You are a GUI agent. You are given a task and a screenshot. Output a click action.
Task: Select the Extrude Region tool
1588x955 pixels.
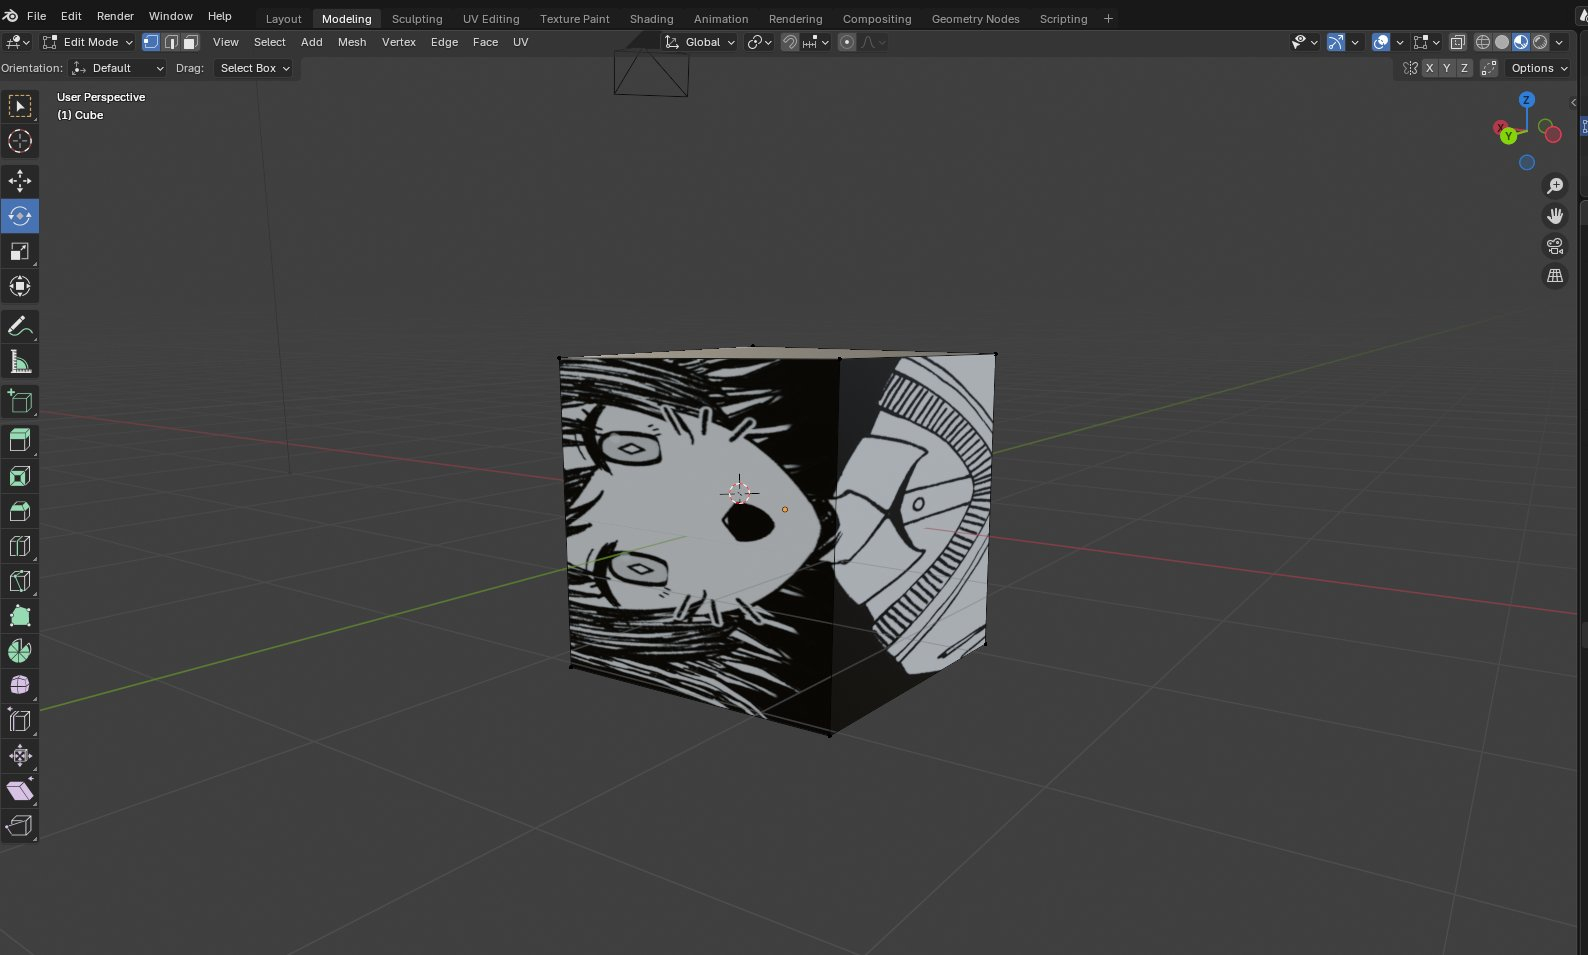coord(20,441)
